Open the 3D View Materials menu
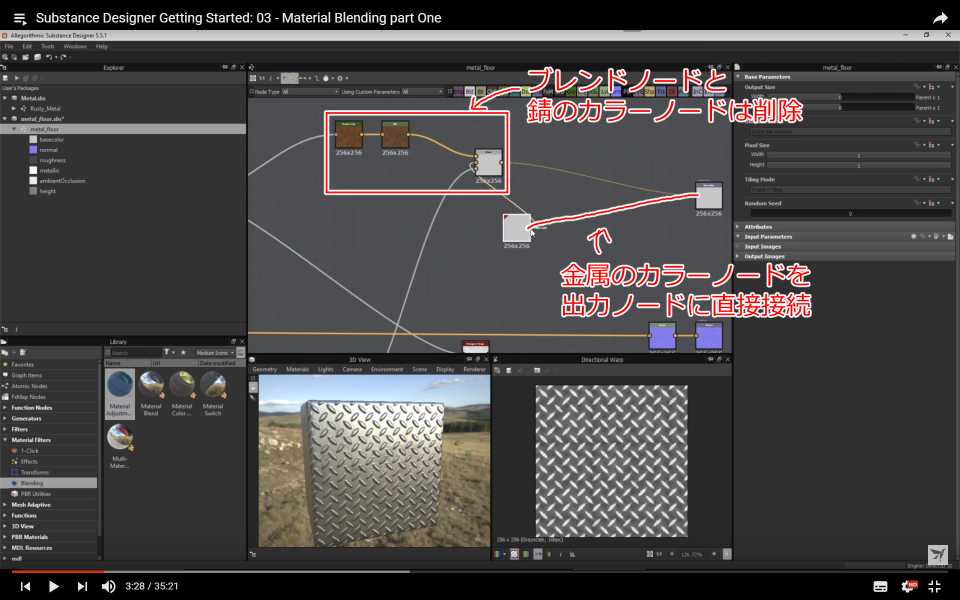This screenshot has height=600, width=960. click(x=298, y=370)
